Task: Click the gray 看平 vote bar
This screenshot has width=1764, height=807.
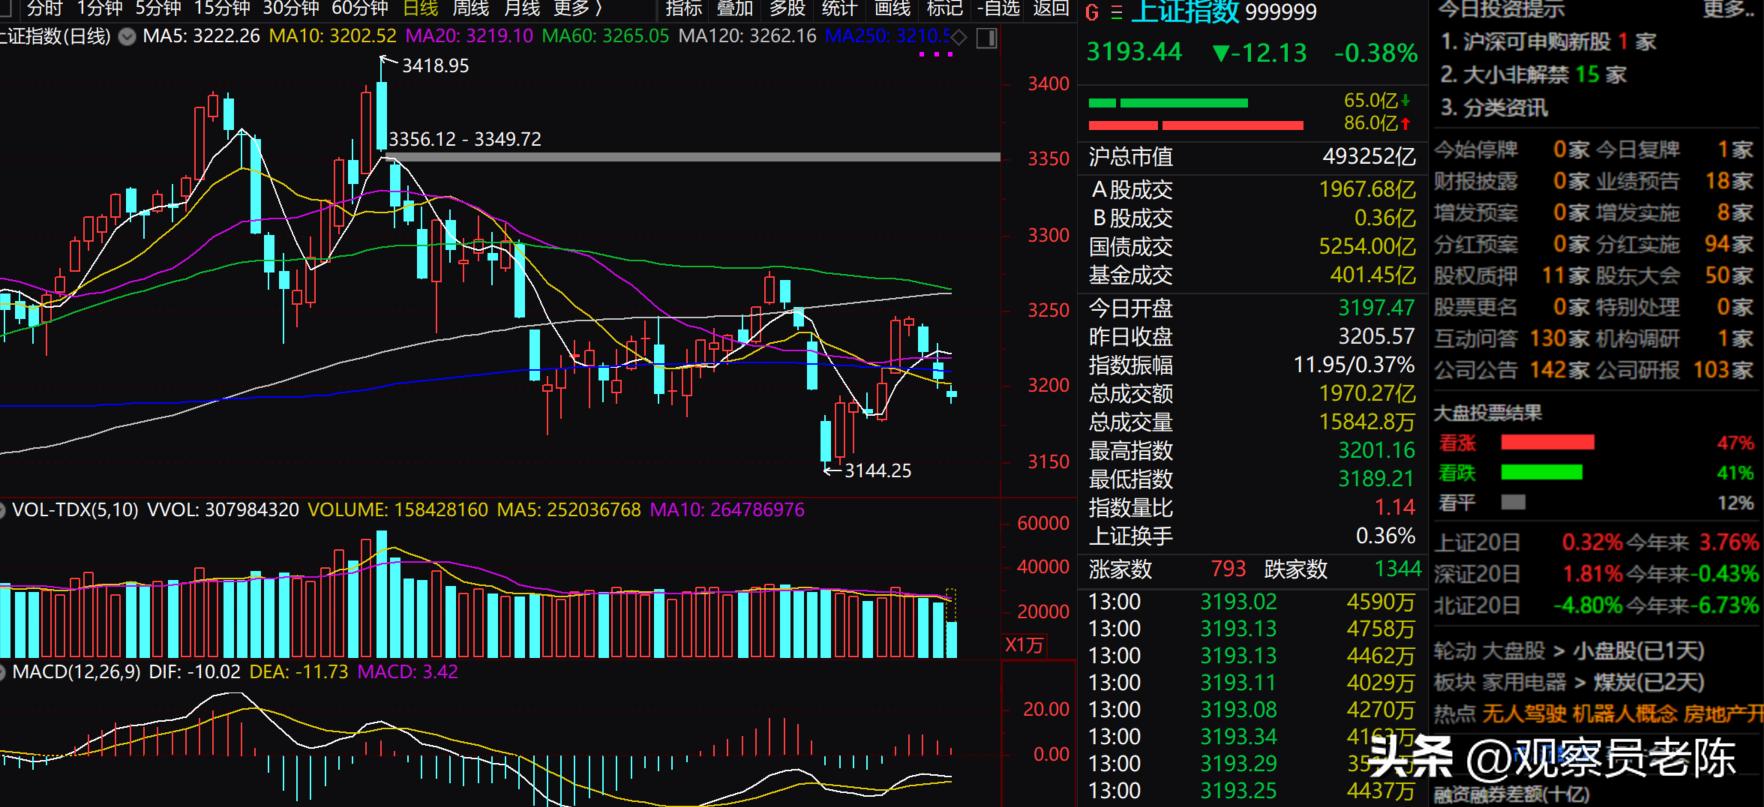Action: point(1513,502)
